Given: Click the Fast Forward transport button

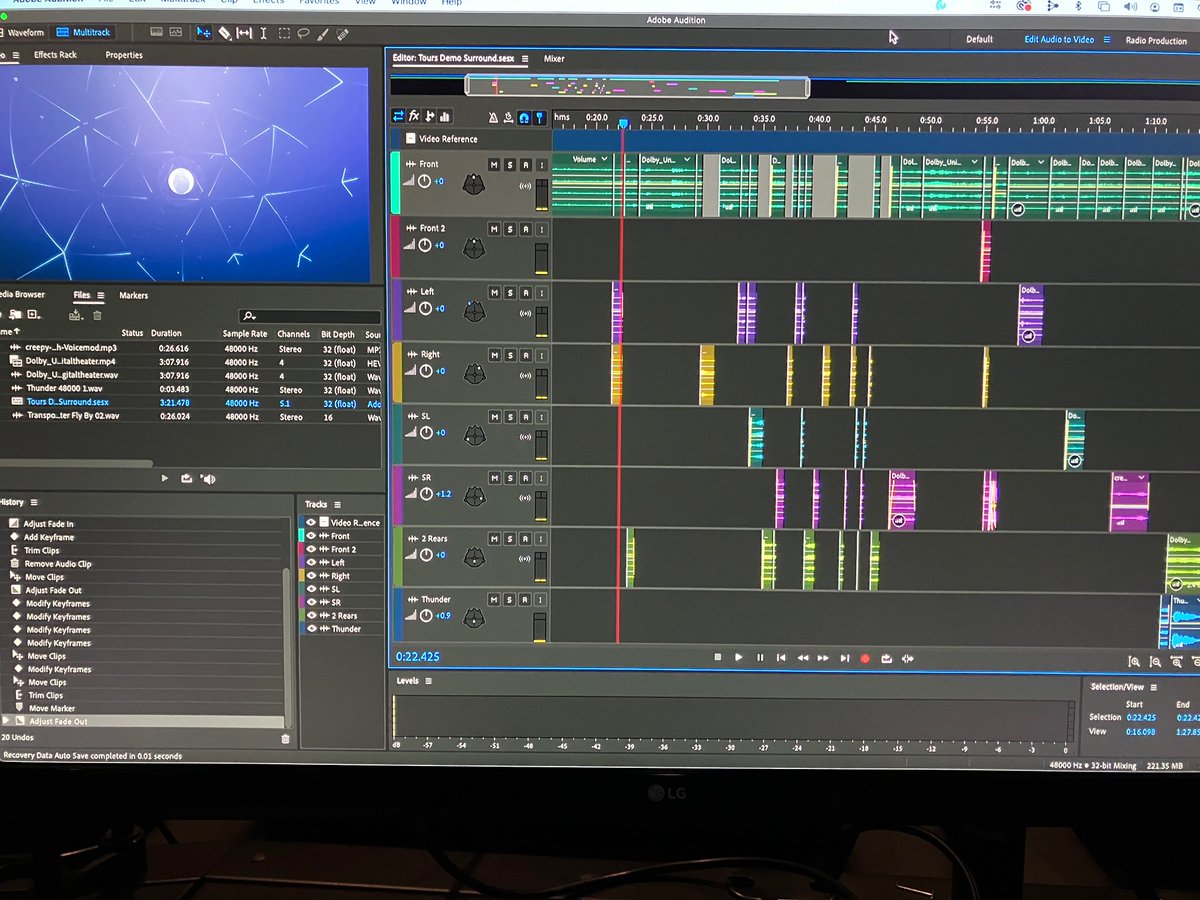Looking at the screenshot, I should tap(823, 658).
